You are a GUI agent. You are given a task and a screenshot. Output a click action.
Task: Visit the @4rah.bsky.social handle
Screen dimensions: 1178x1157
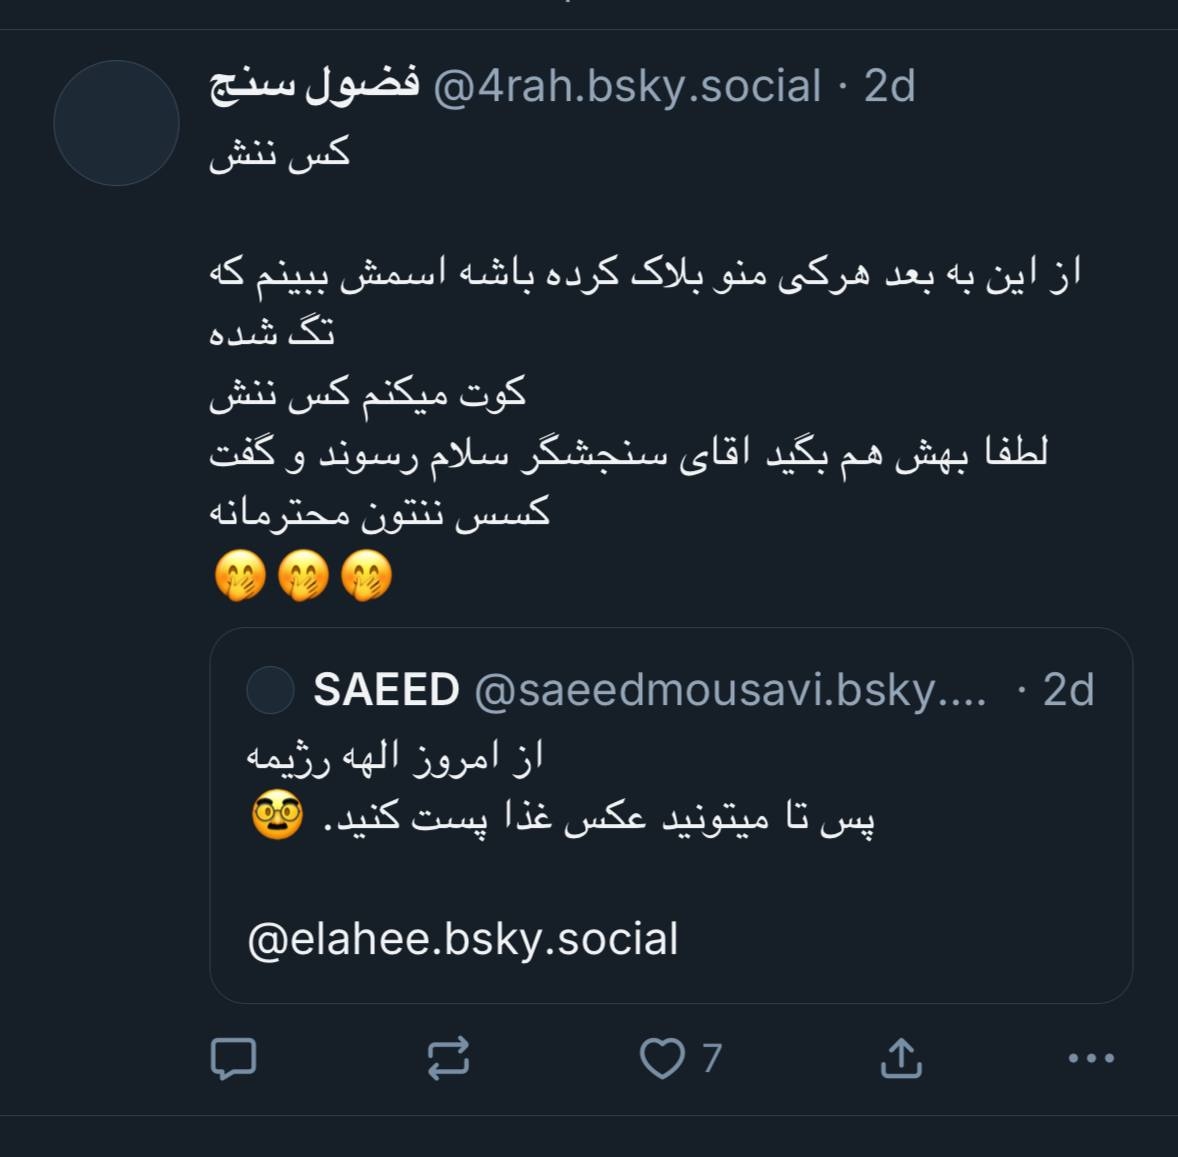point(627,86)
